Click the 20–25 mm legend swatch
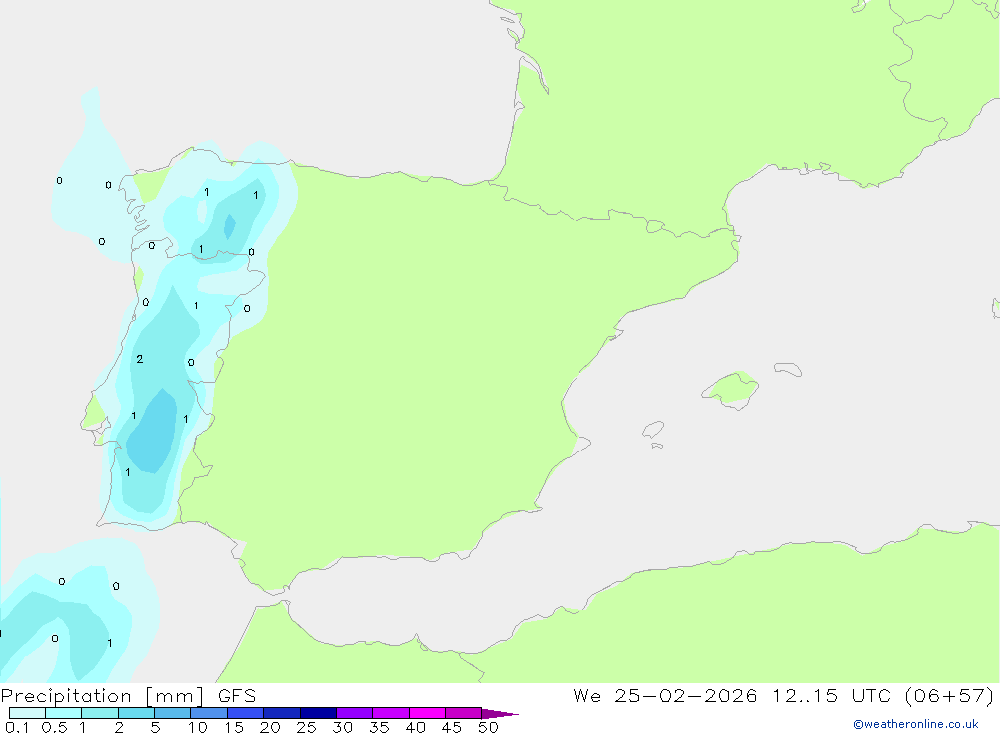 click(x=281, y=713)
